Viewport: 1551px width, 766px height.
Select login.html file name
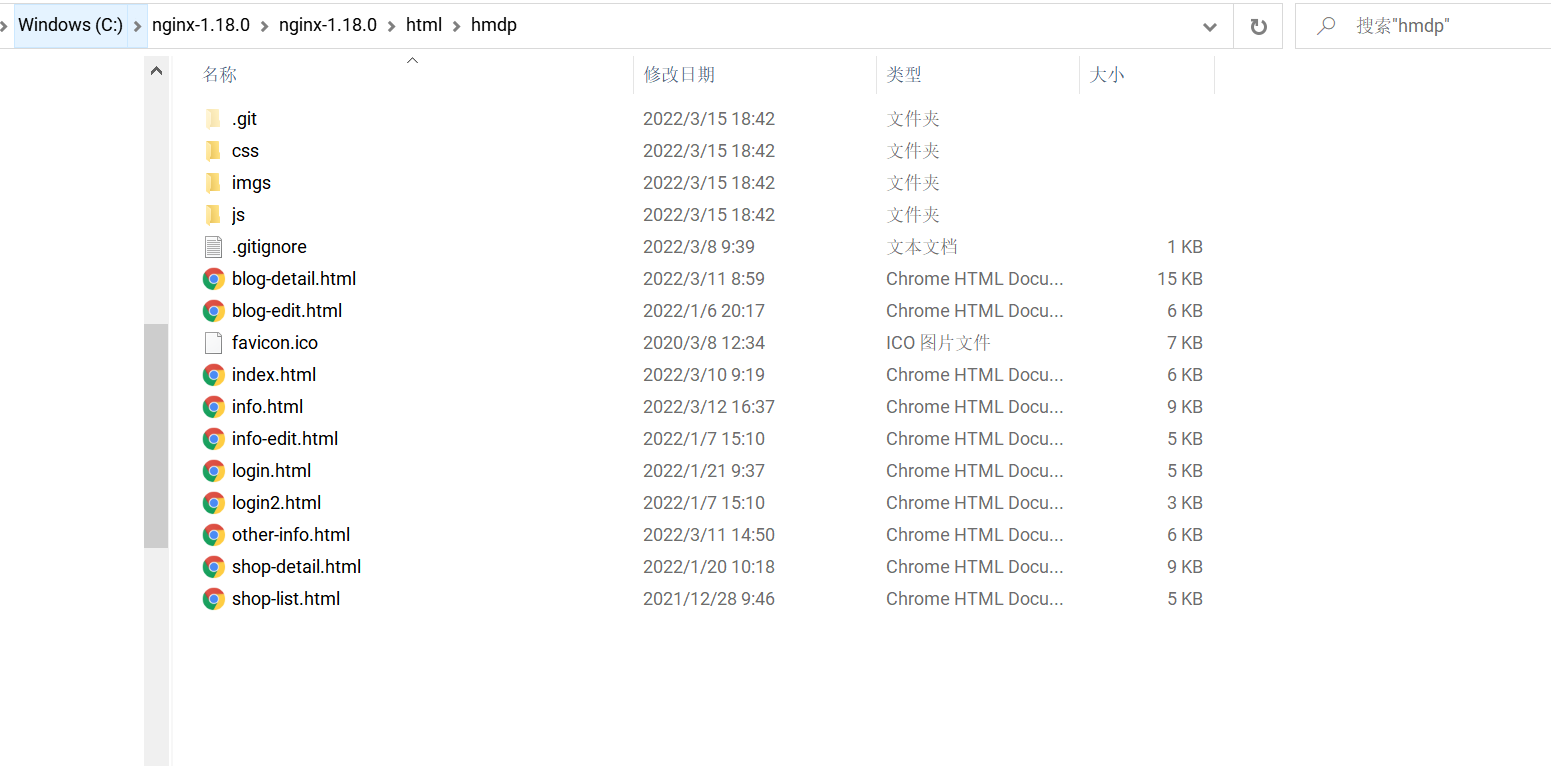271,471
